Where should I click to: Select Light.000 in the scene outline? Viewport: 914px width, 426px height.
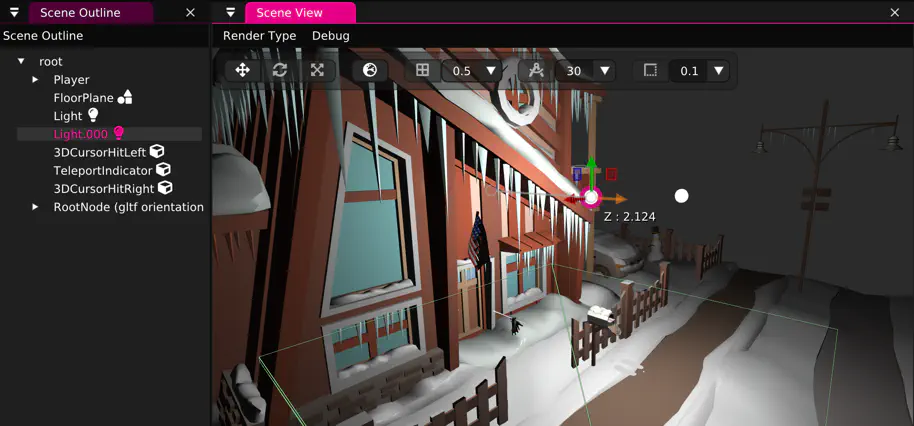(80, 134)
